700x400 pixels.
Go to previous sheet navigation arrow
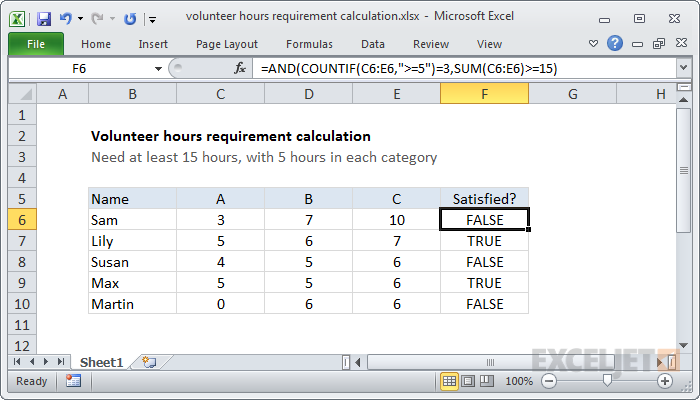coord(32,362)
